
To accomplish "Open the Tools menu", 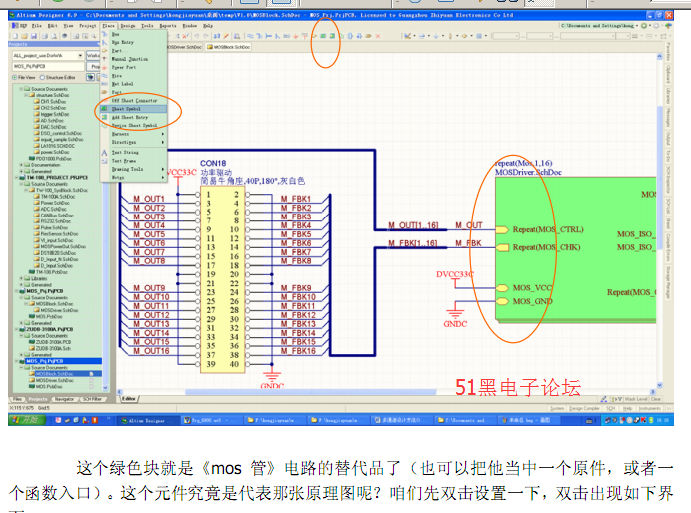I will [147, 26].
